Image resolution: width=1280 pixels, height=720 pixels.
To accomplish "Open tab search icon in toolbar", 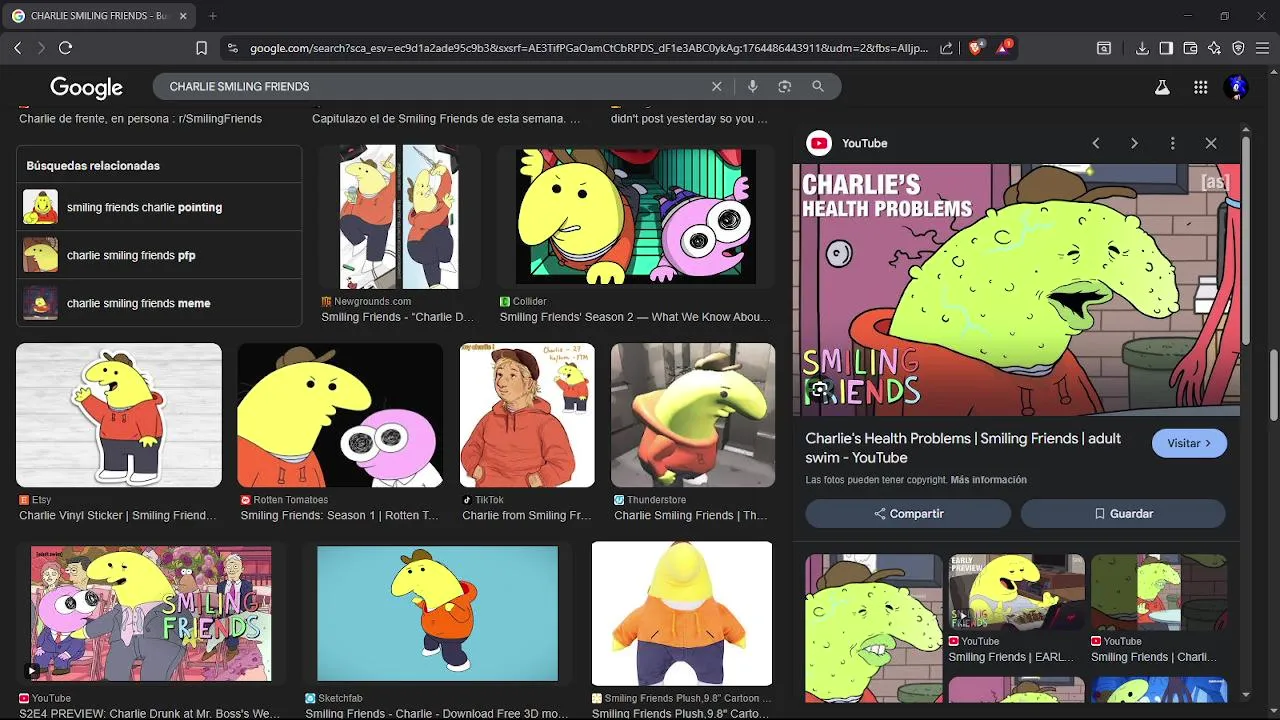I will [1104, 48].
